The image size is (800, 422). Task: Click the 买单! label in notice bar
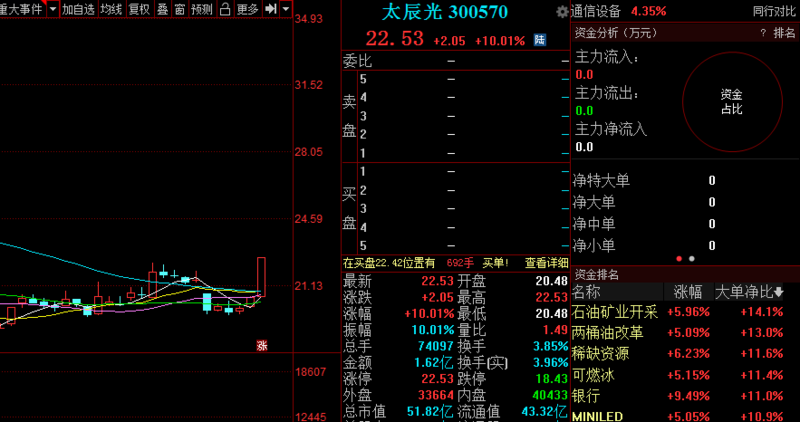point(495,263)
